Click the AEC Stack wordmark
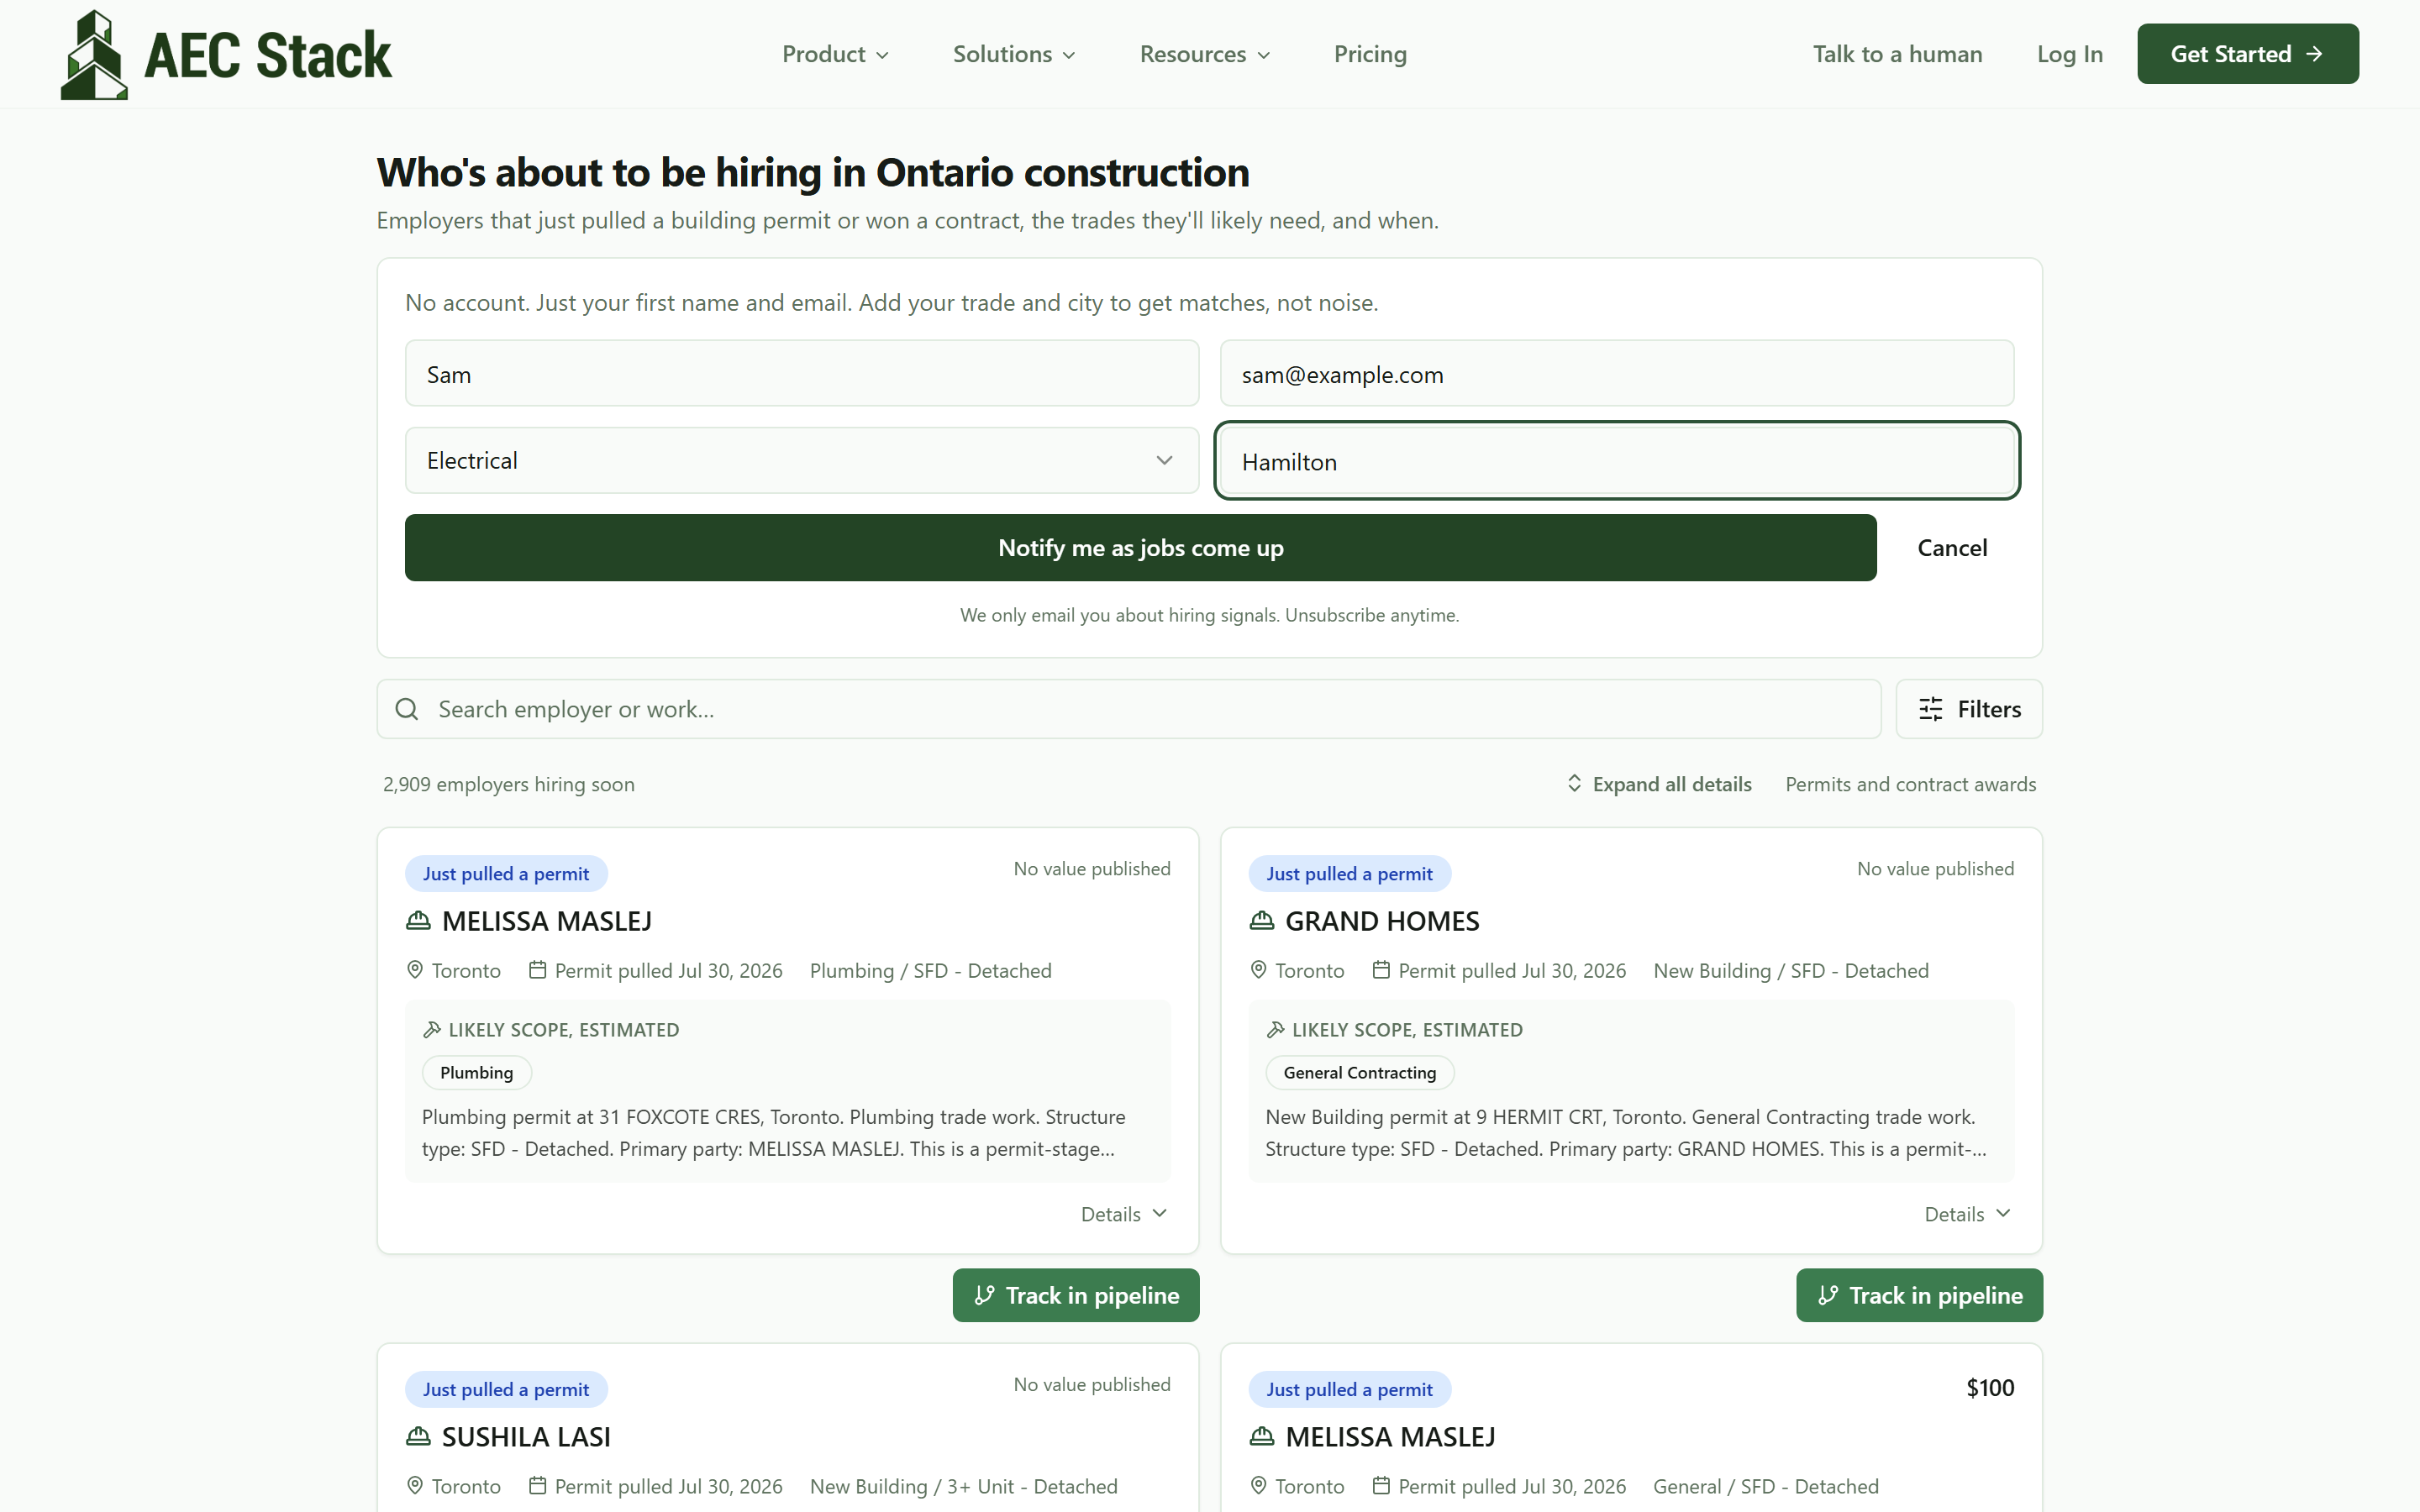The height and width of the screenshot is (1512, 2420). point(268,55)
